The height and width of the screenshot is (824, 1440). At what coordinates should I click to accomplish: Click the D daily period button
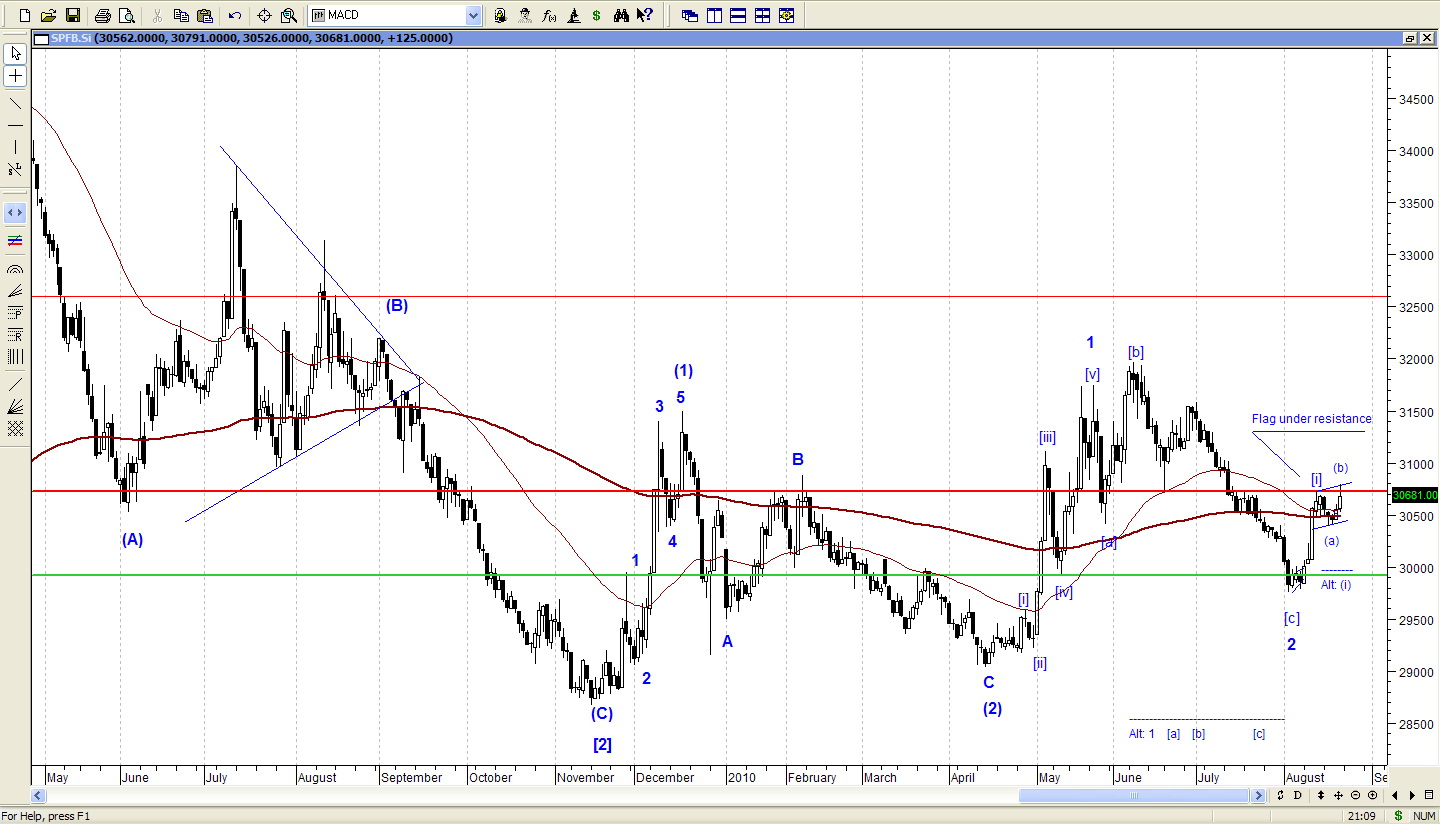point(1298,795)
